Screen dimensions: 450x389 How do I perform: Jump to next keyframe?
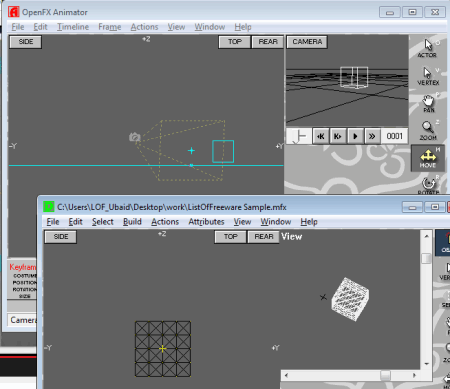point(338,136)
